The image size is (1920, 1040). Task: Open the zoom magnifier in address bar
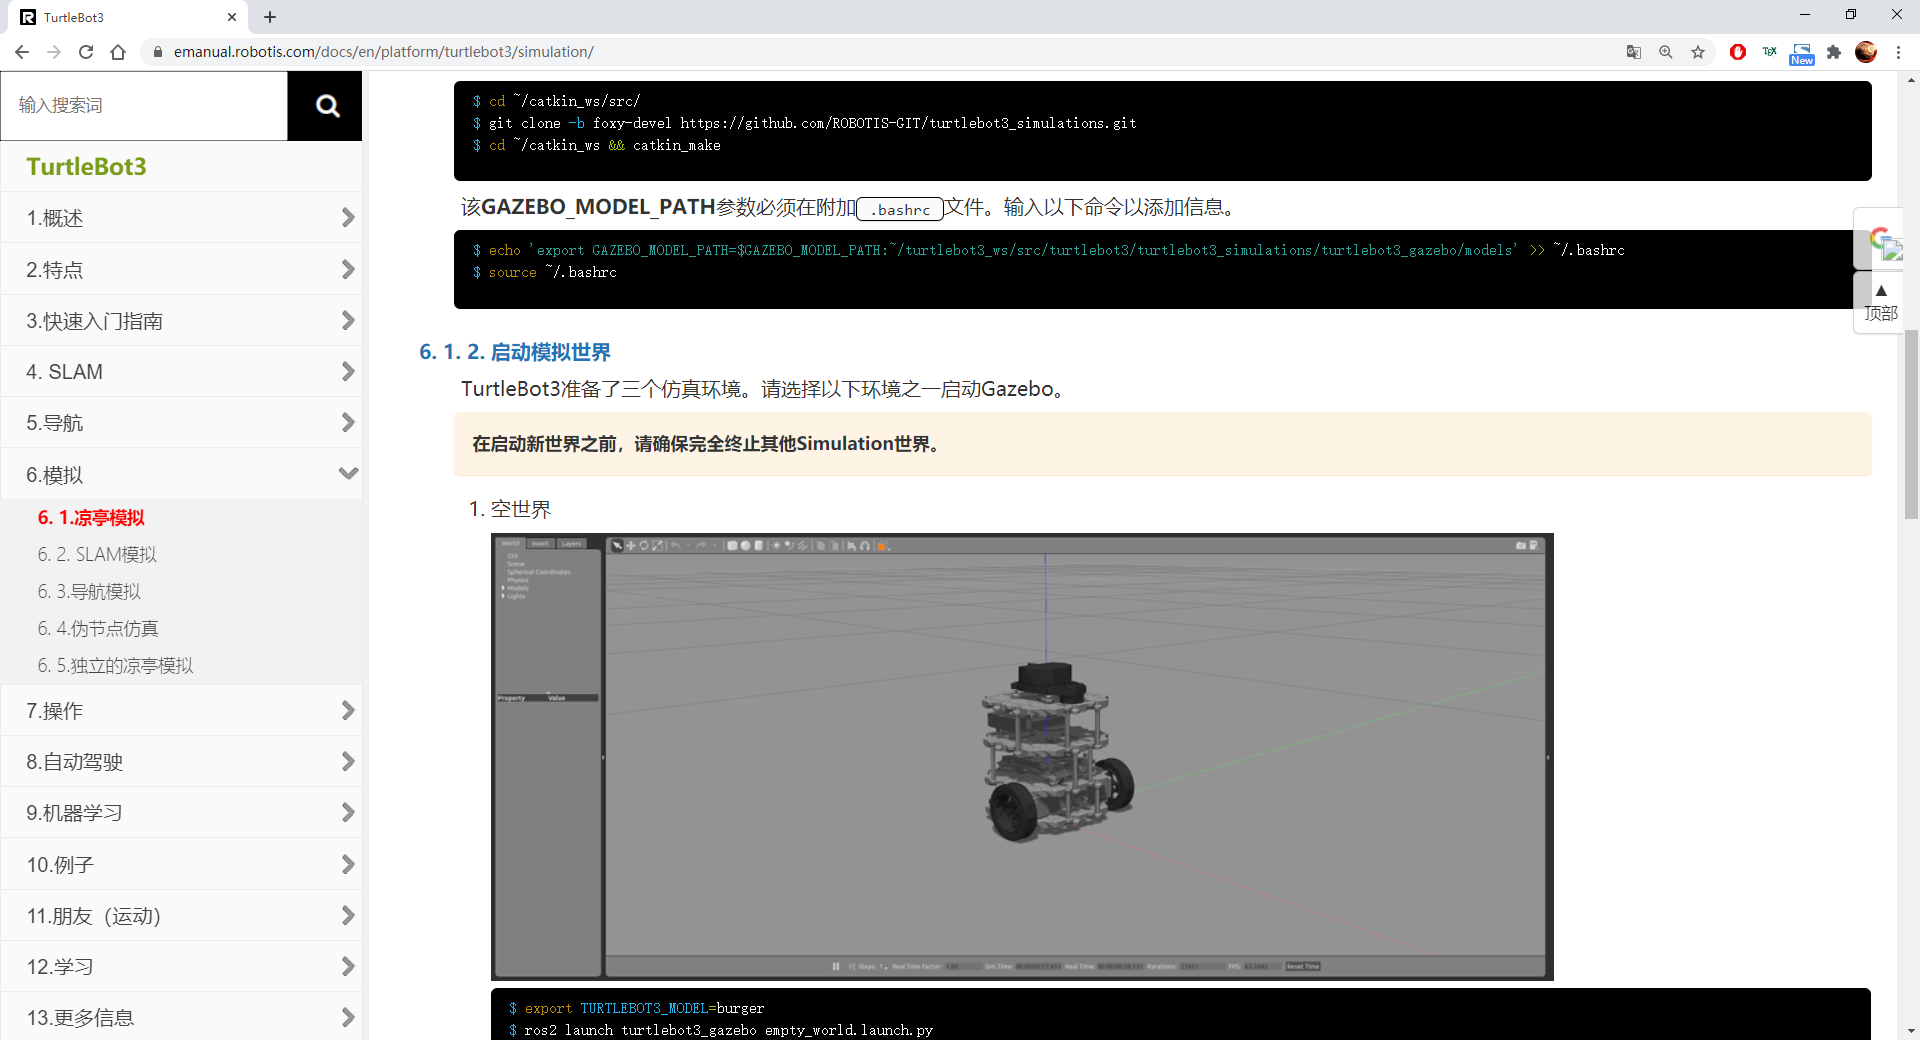1666,52
